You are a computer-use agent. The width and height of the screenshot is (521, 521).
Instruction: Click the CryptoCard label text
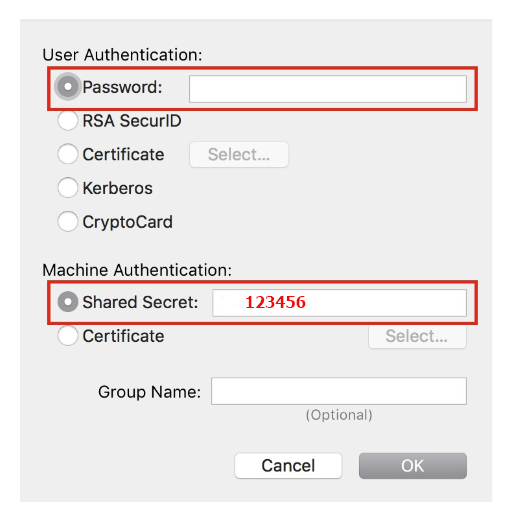tap(128, 222)
